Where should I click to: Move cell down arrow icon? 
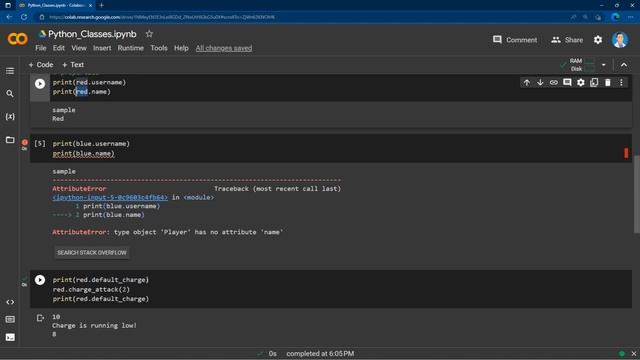[540, 82]
